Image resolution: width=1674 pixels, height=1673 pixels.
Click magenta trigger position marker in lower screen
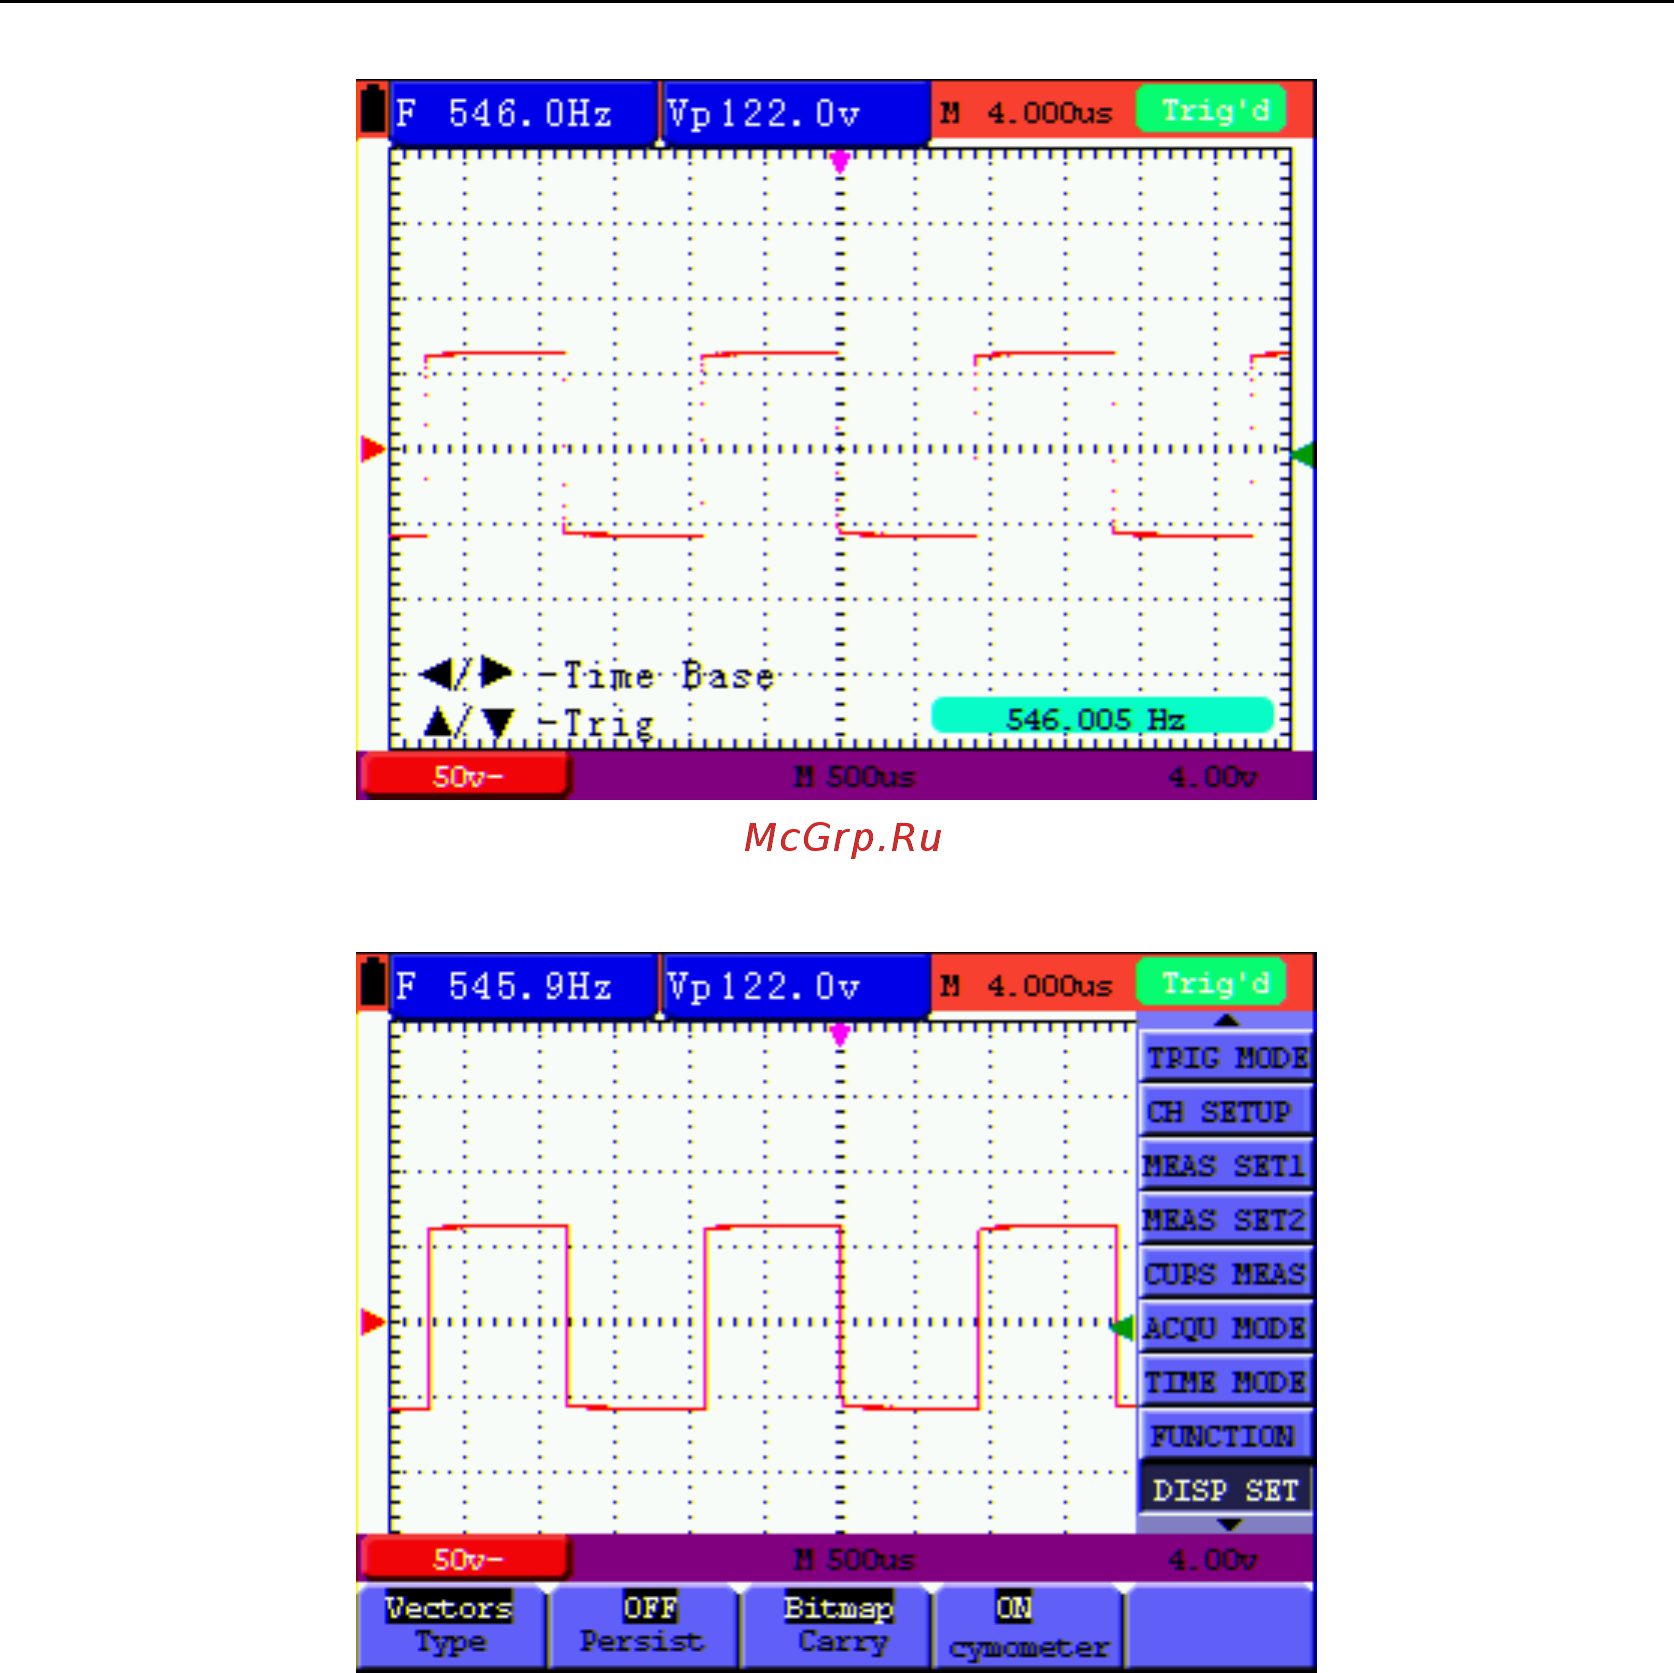pos(840,1034)
